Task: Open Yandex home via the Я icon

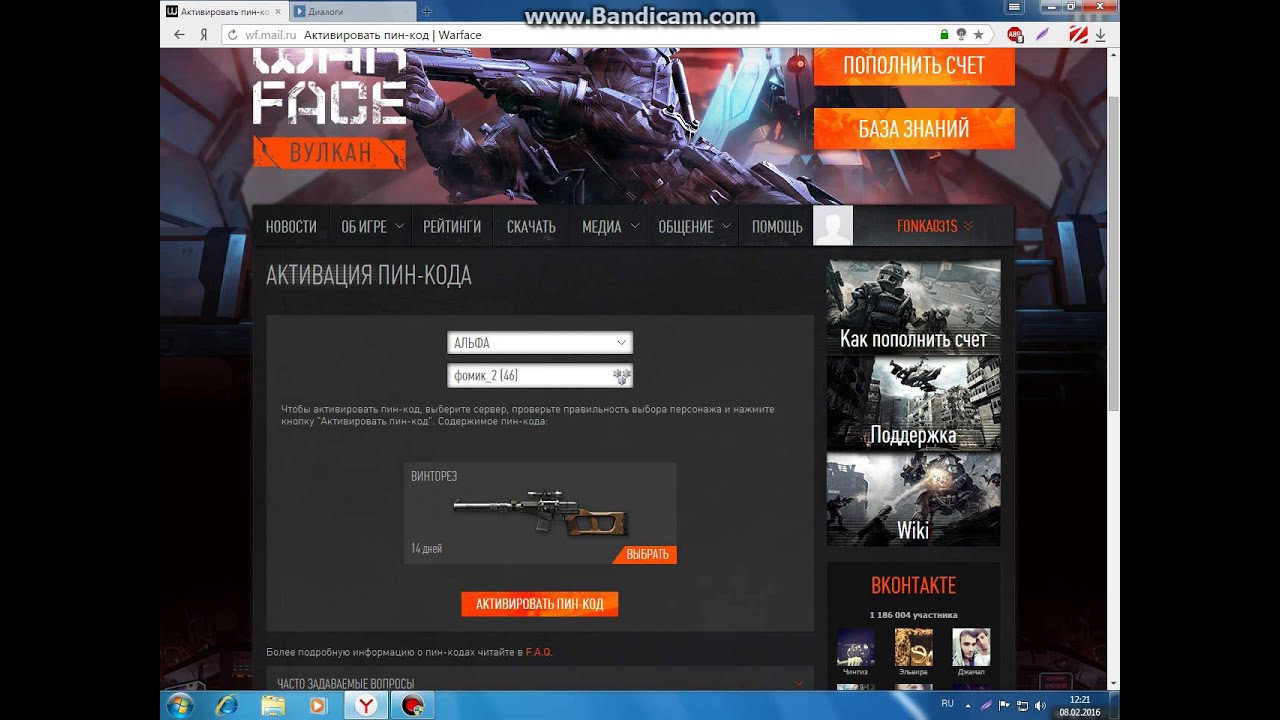Action: click(203, 35)
